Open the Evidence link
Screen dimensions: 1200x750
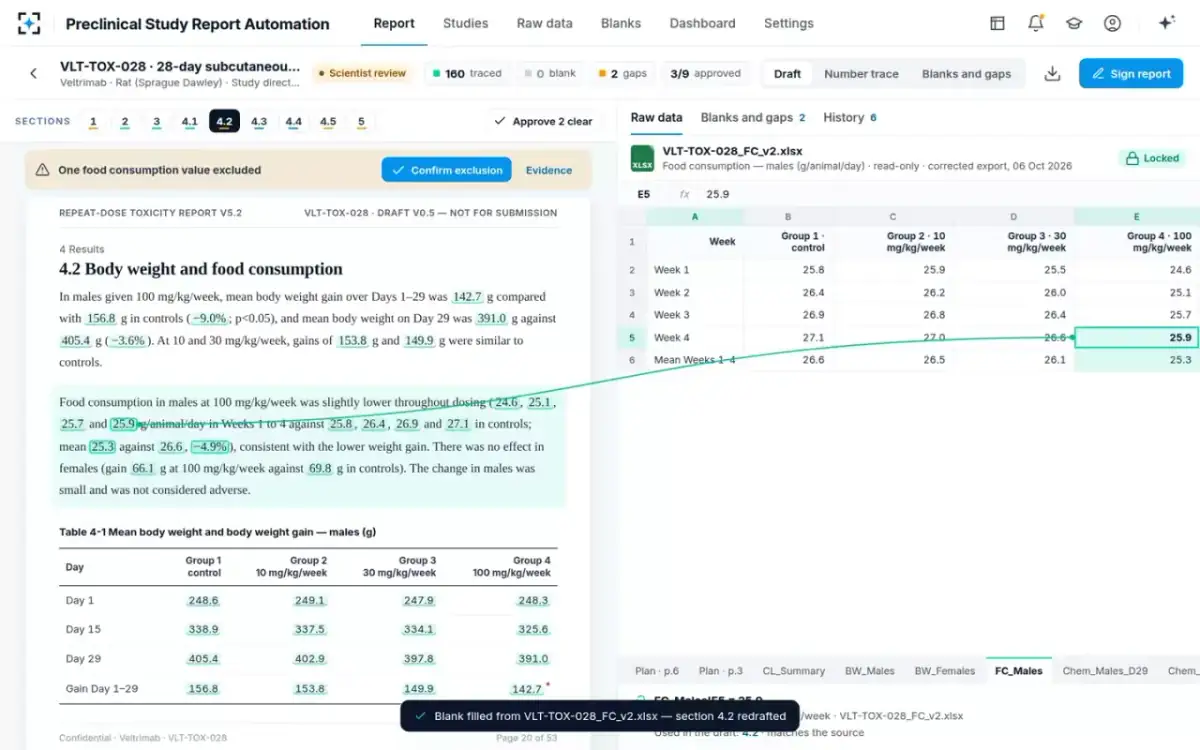(x=549, y=170)
